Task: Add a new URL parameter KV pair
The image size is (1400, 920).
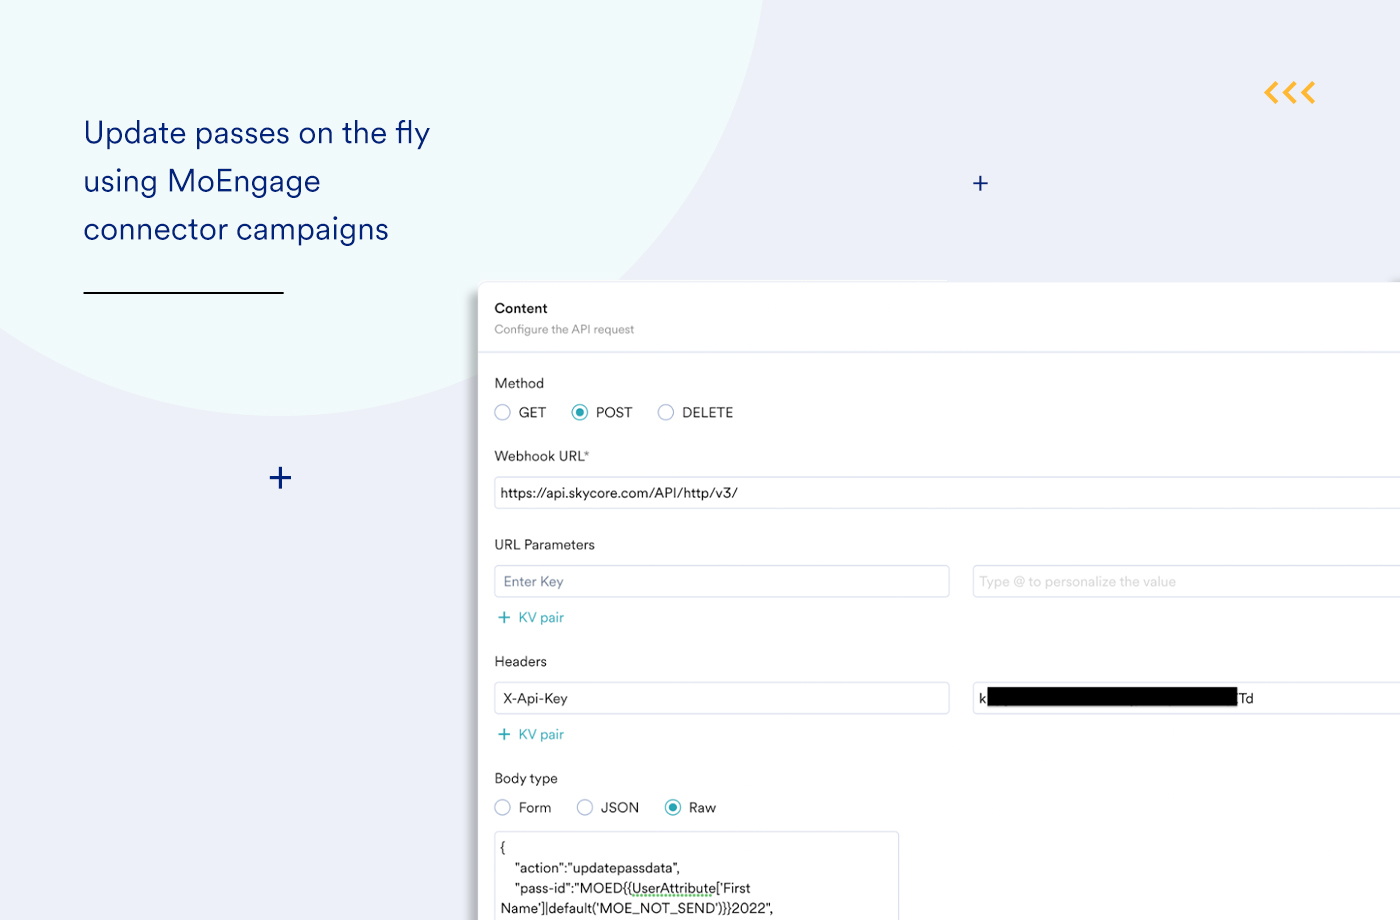Action: [530, 617]
